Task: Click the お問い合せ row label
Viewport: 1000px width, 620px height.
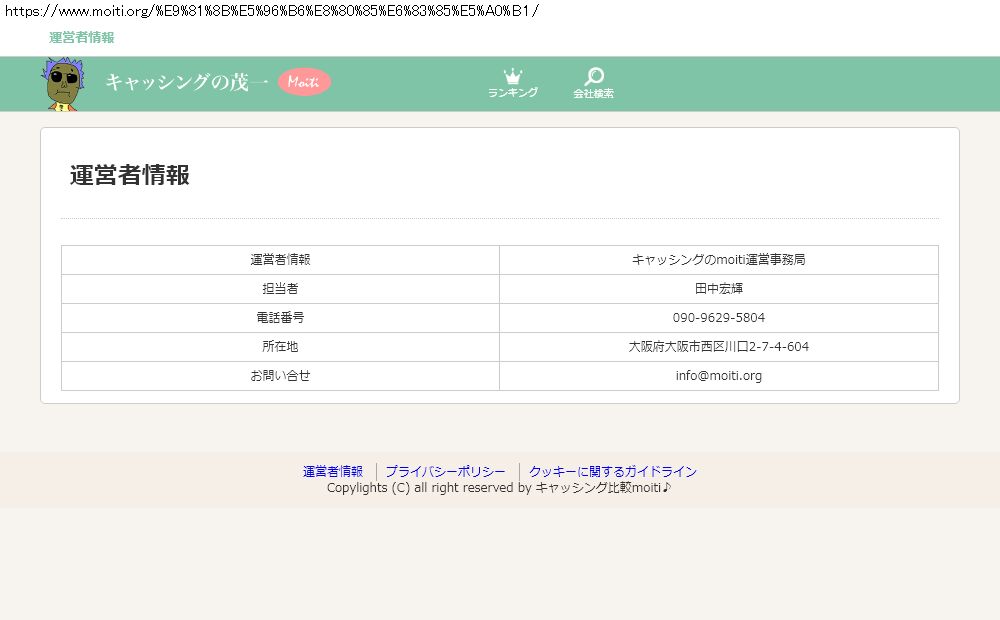Action: click(x=280, y=376)
